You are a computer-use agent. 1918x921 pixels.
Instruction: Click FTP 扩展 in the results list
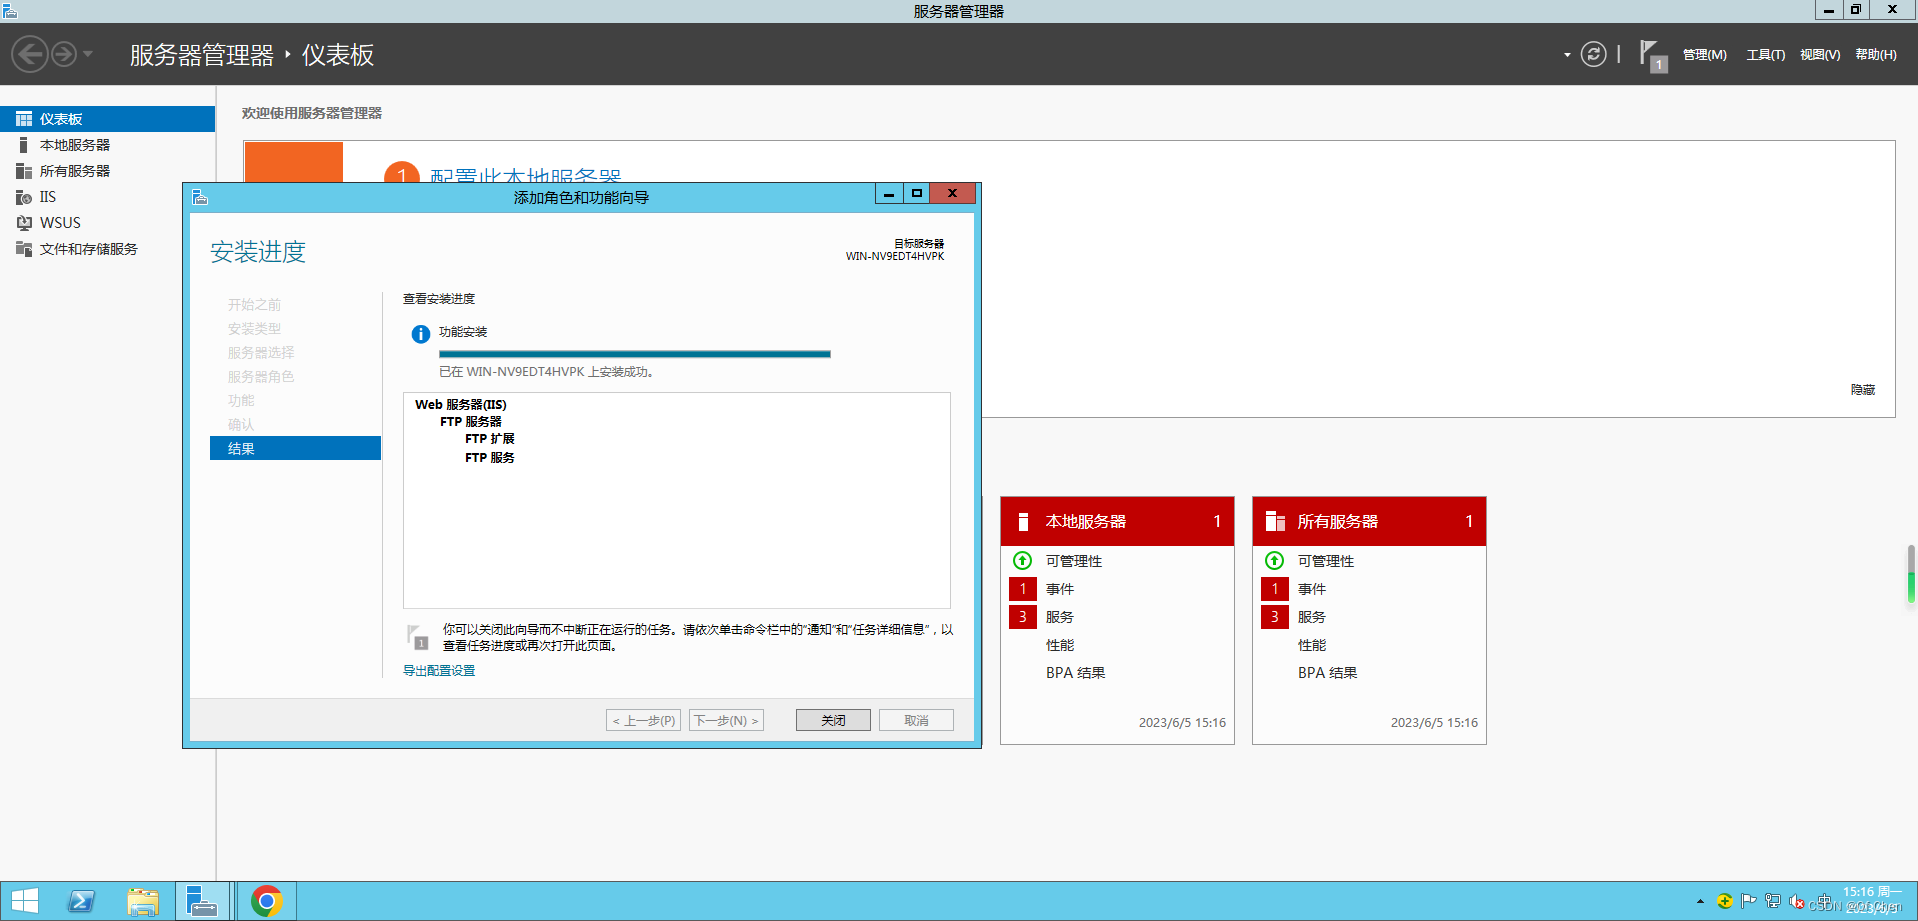490,439
